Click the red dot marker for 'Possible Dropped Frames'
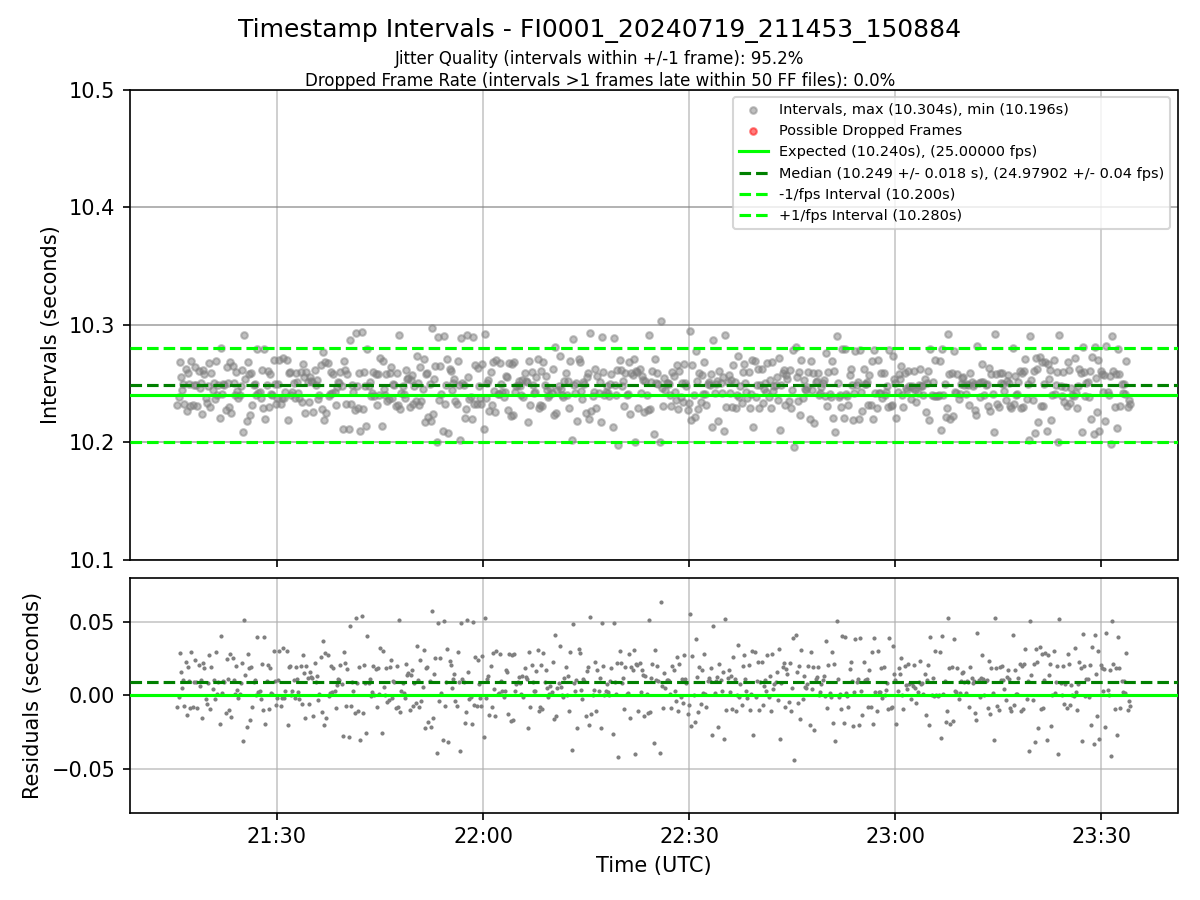The height and width of the screenshot is (900, 1200). coord(753,131)
